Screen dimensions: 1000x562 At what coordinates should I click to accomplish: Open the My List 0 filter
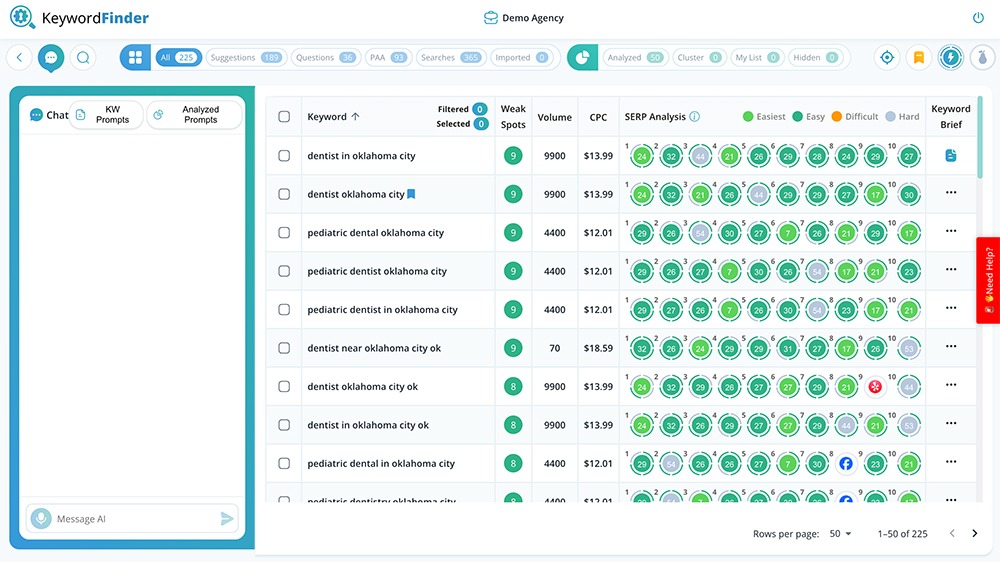(757, 57)
